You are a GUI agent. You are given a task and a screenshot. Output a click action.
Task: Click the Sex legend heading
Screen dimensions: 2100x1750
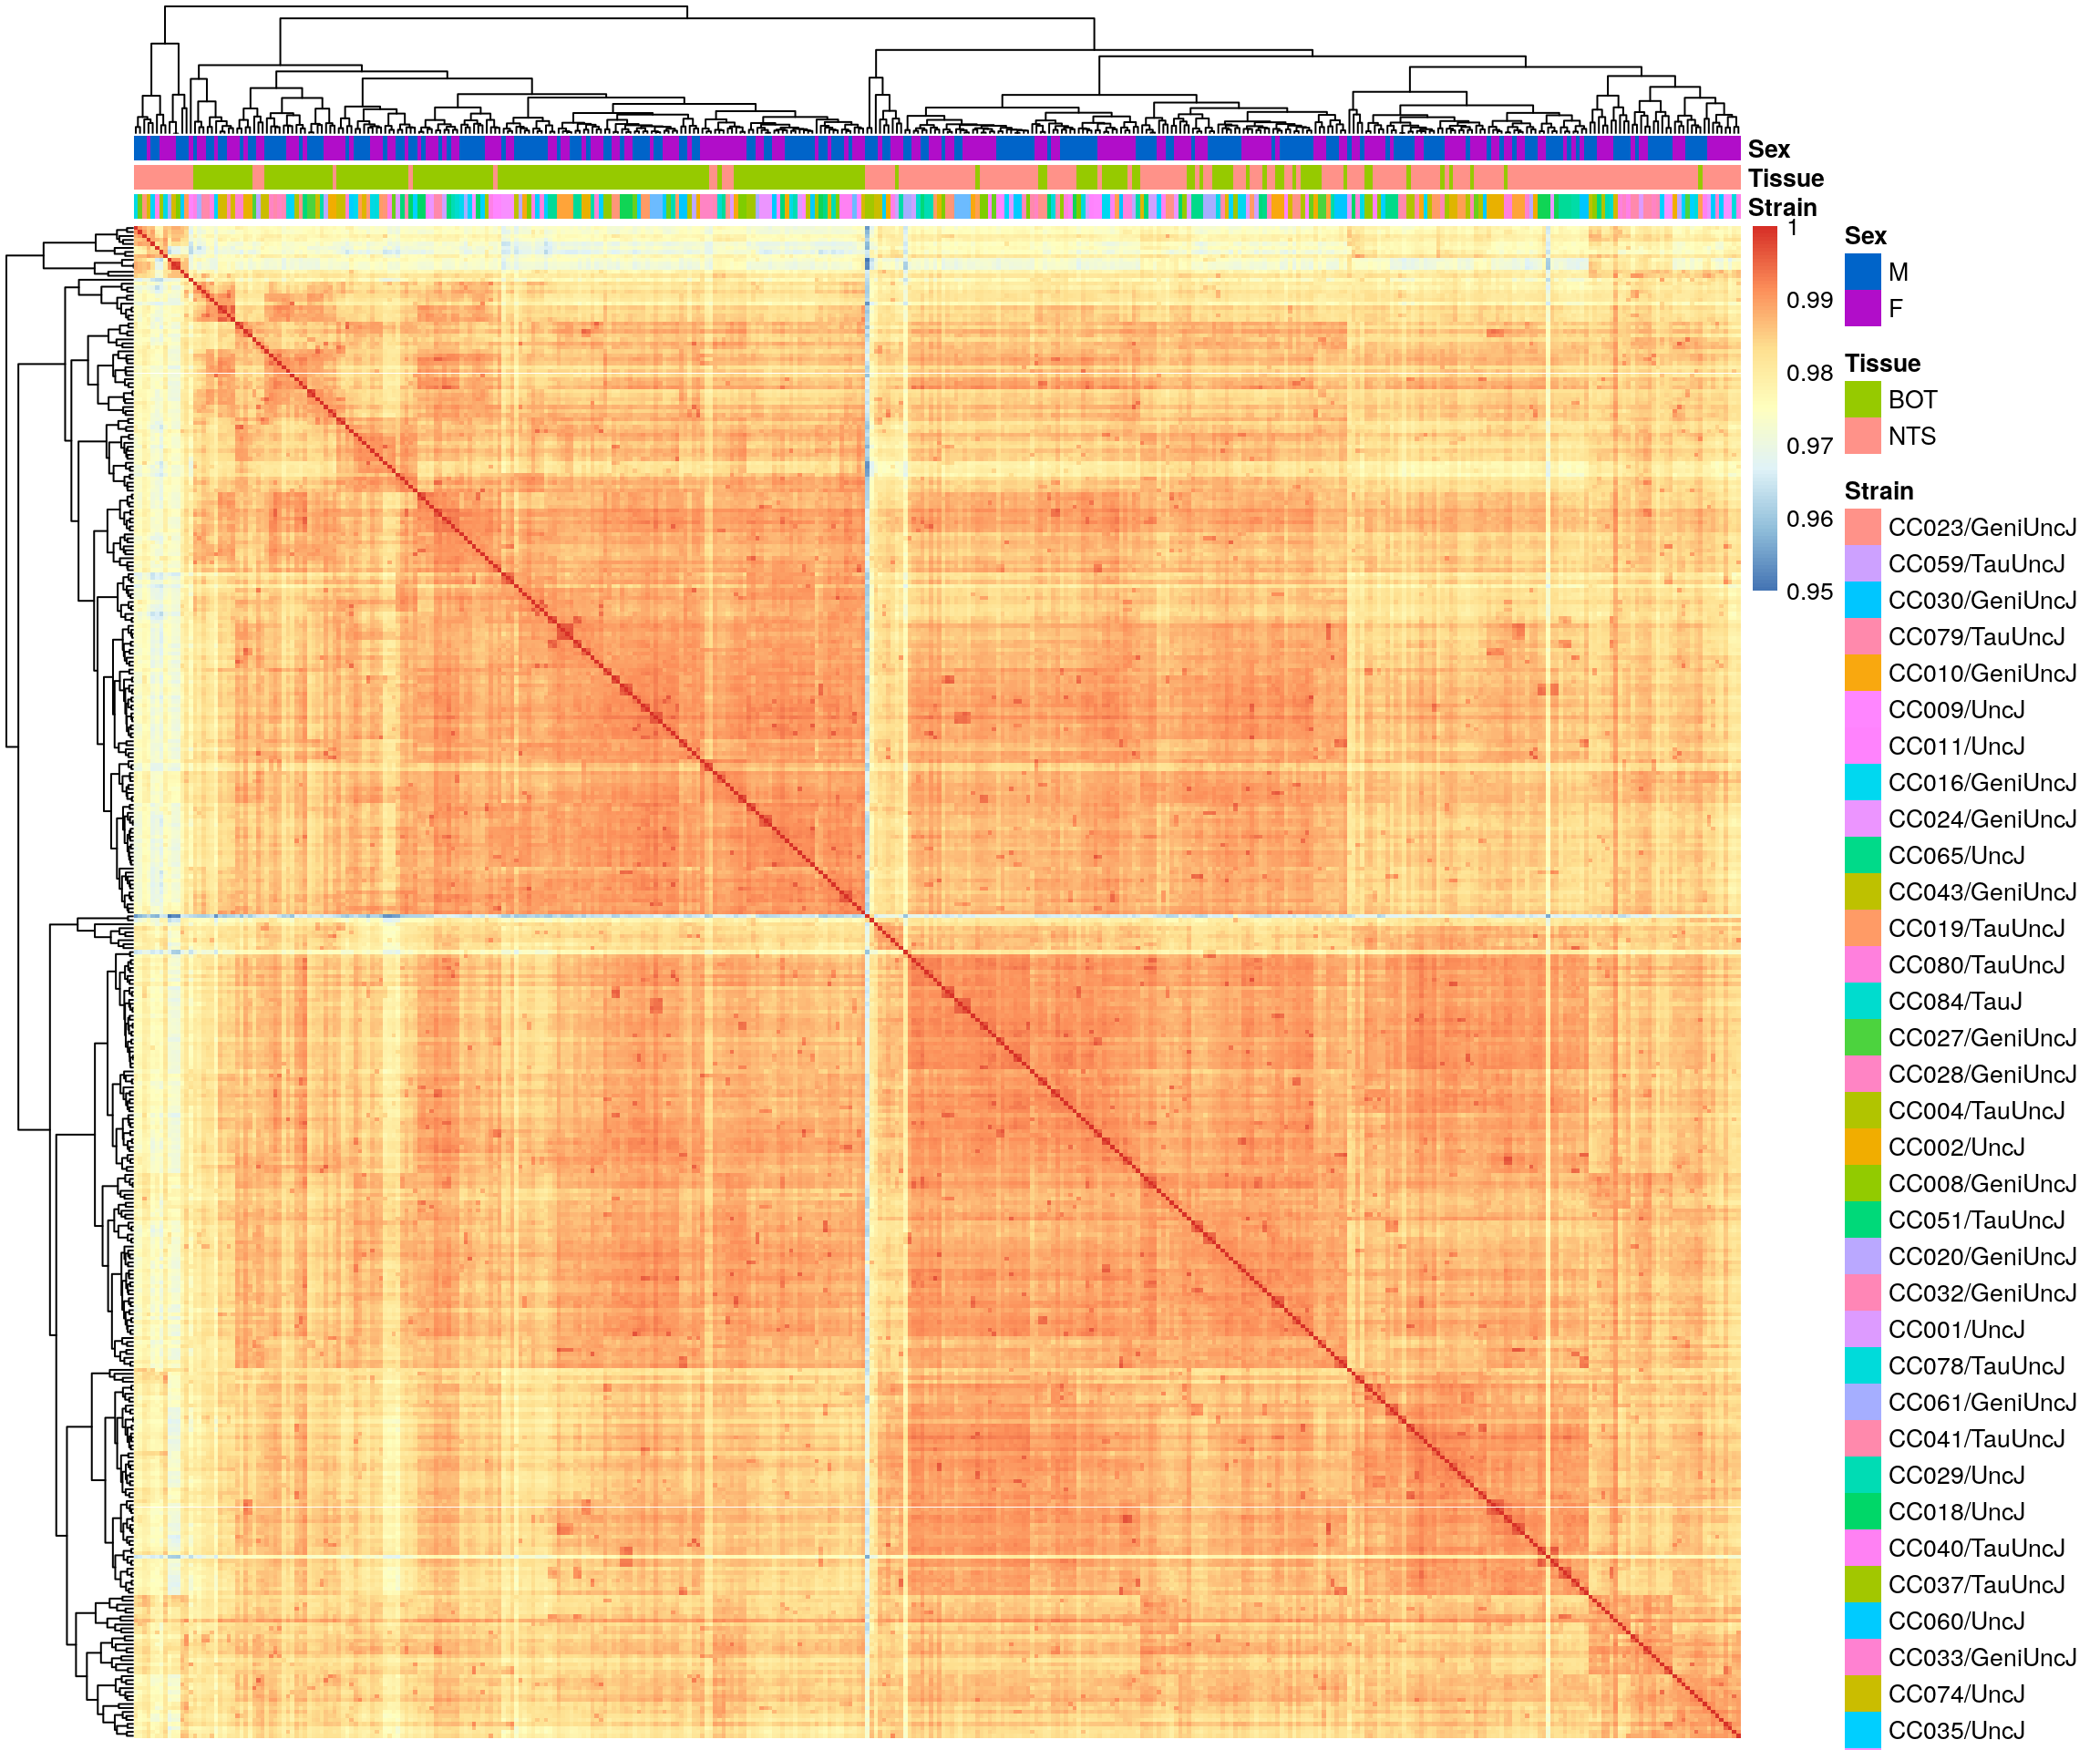click(x=1865, y=236)
